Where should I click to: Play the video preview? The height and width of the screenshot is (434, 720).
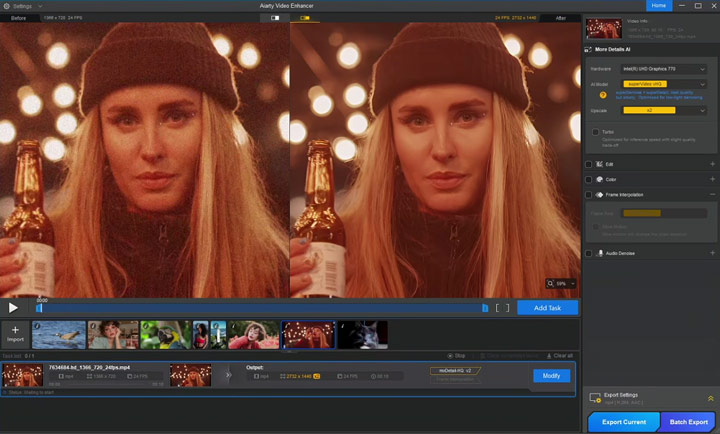coord(13,308)
